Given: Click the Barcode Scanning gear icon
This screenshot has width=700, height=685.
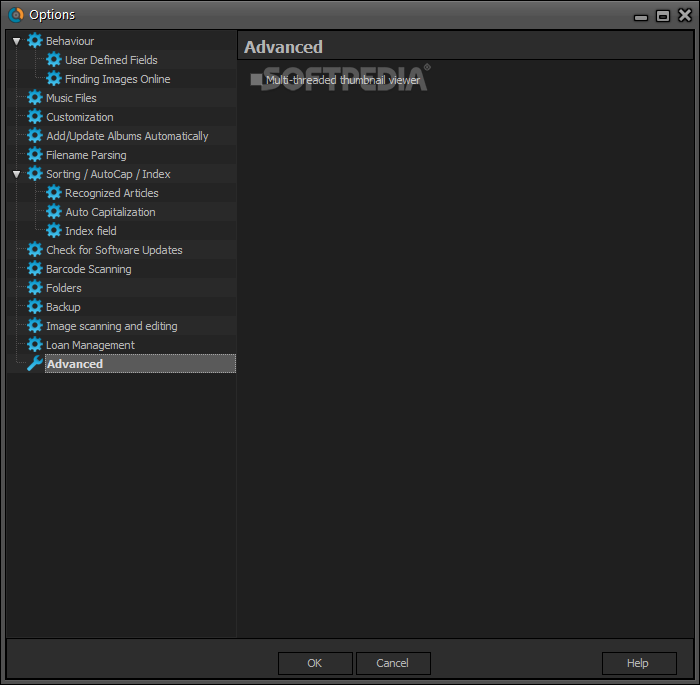Looking at the screenshot, I should [35, 268].
